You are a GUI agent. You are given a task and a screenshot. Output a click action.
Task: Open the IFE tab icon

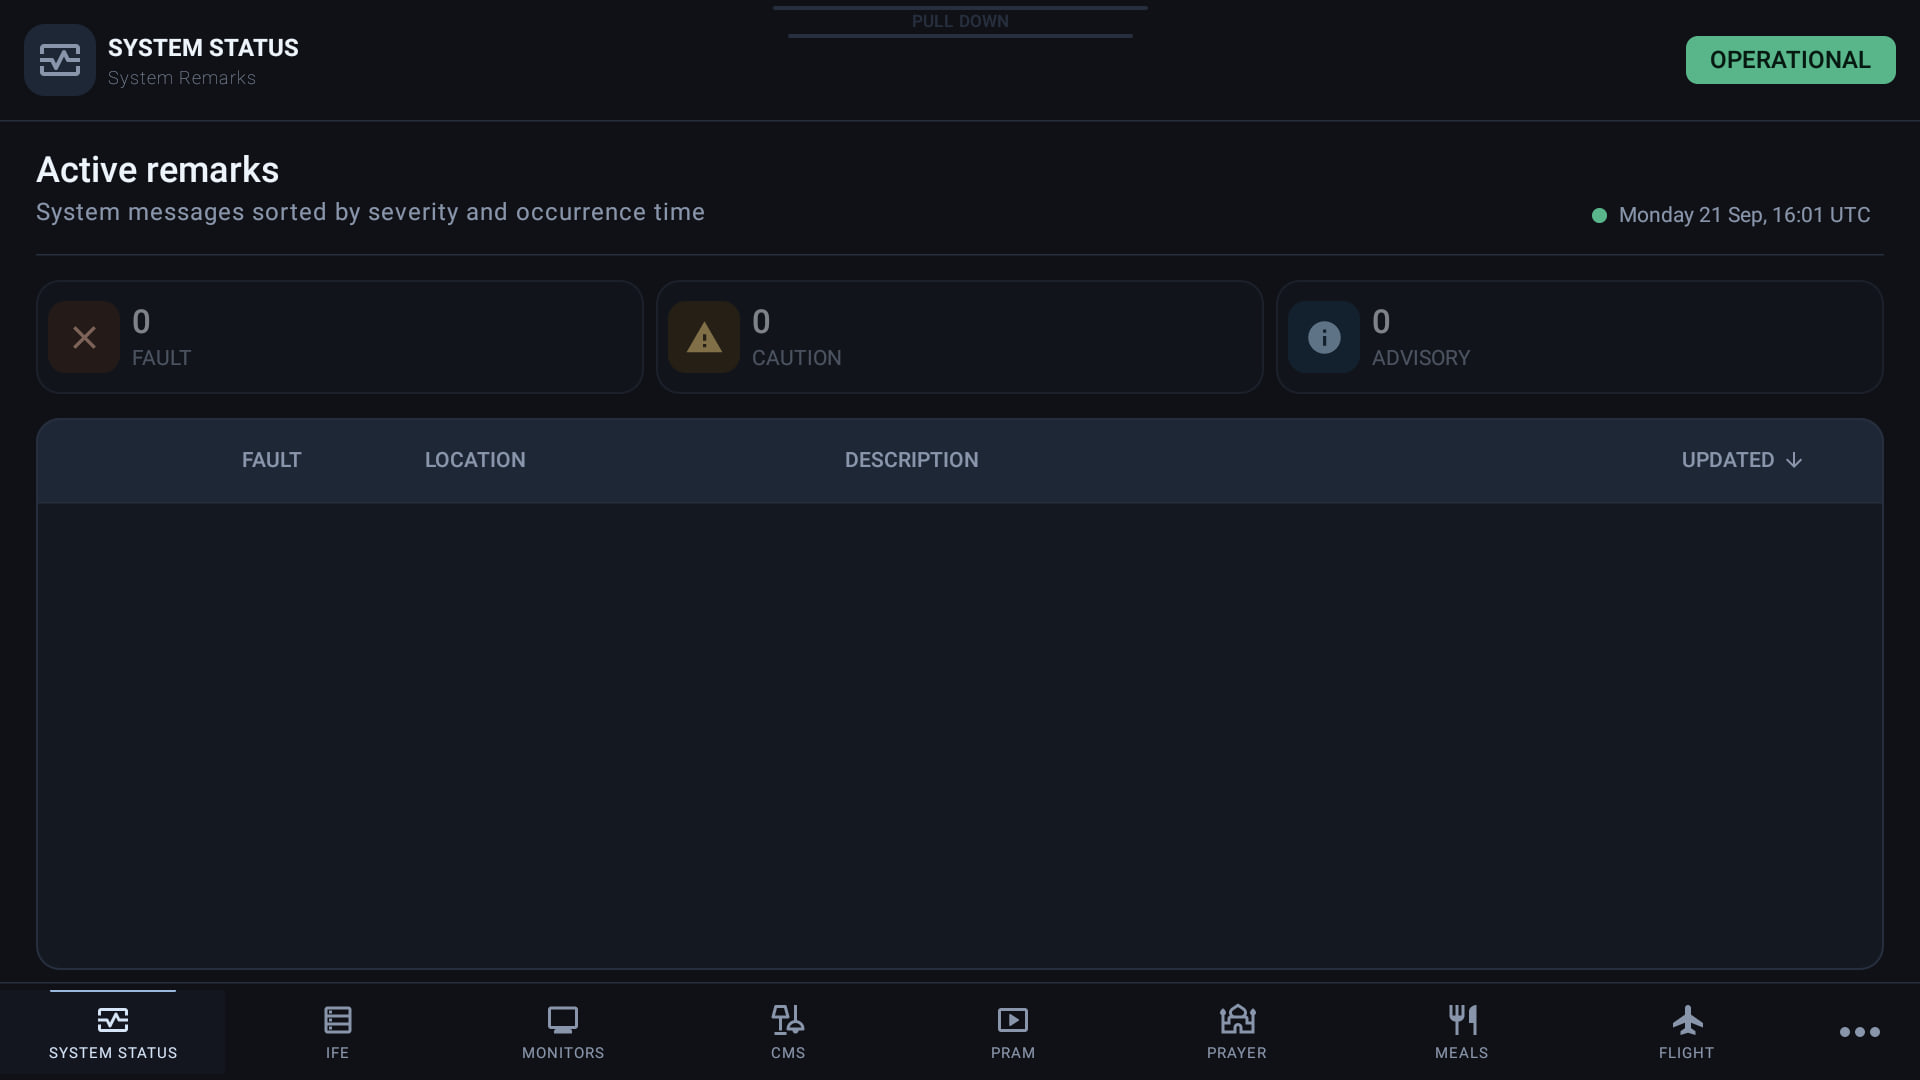[x=338, y=1020]
